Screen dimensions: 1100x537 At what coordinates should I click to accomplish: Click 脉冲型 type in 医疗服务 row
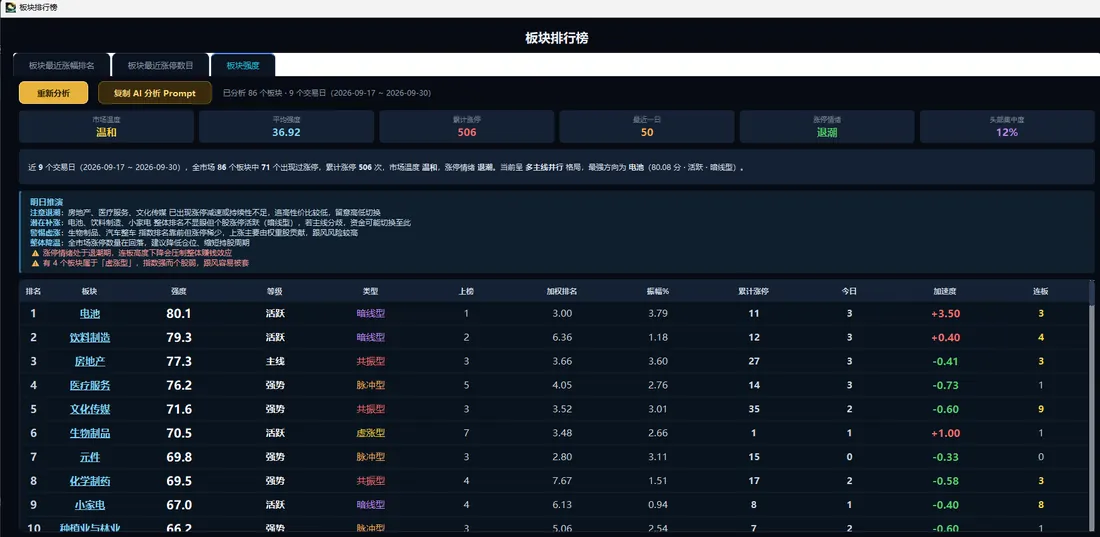point(370,385)
